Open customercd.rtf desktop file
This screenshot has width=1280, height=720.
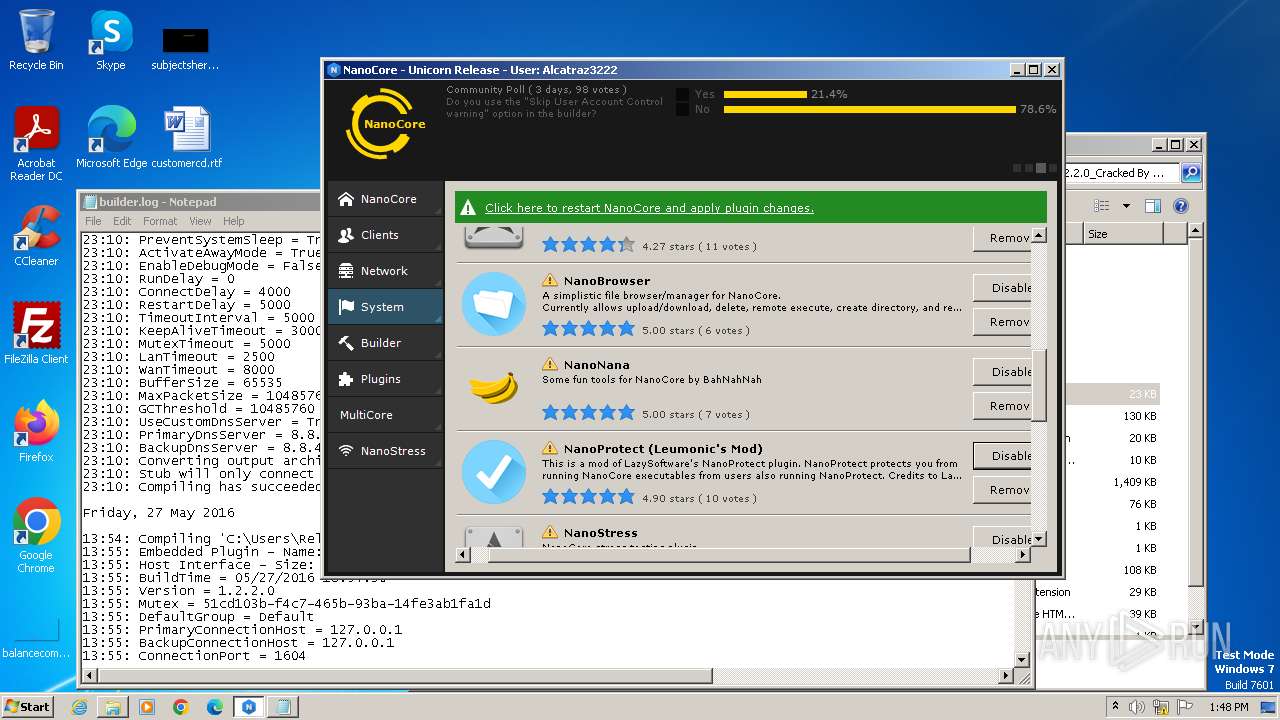187,138
